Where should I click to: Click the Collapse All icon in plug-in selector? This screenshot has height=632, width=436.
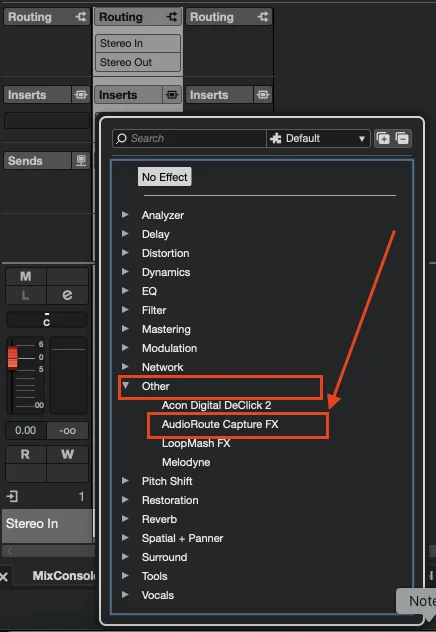click(x=402, y=138)
